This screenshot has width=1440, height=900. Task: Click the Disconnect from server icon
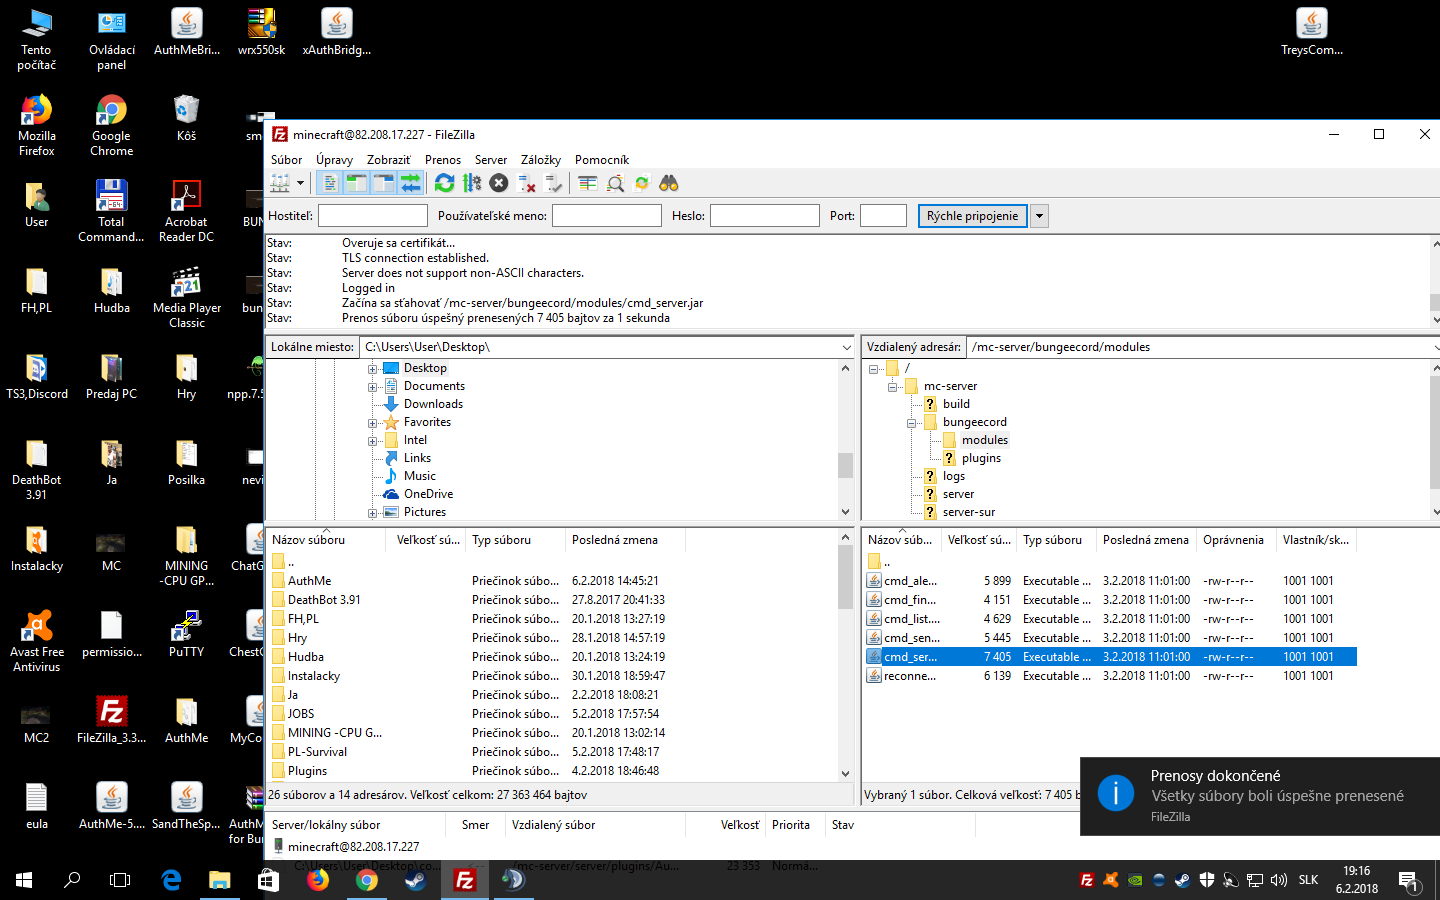tap(526, 183)
